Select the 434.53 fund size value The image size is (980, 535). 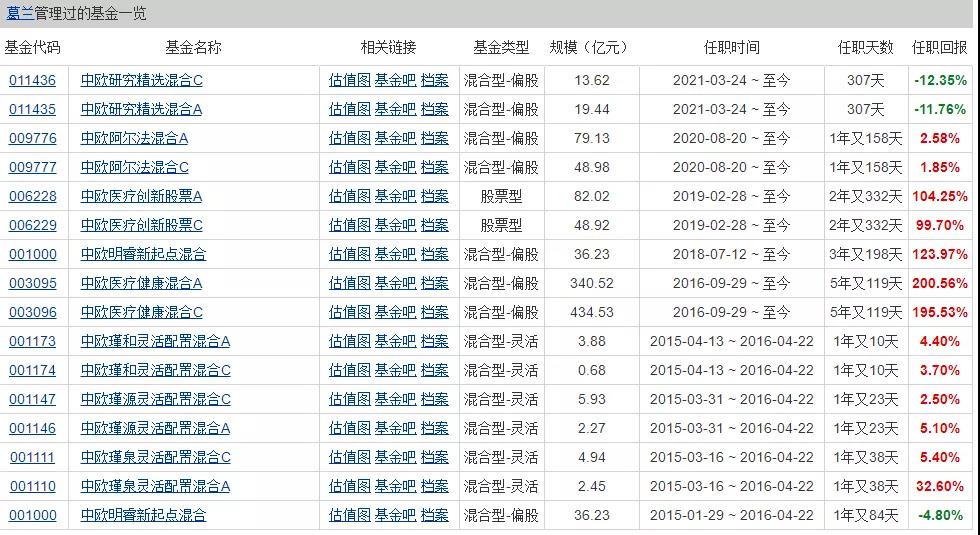[x=592, y=312]
